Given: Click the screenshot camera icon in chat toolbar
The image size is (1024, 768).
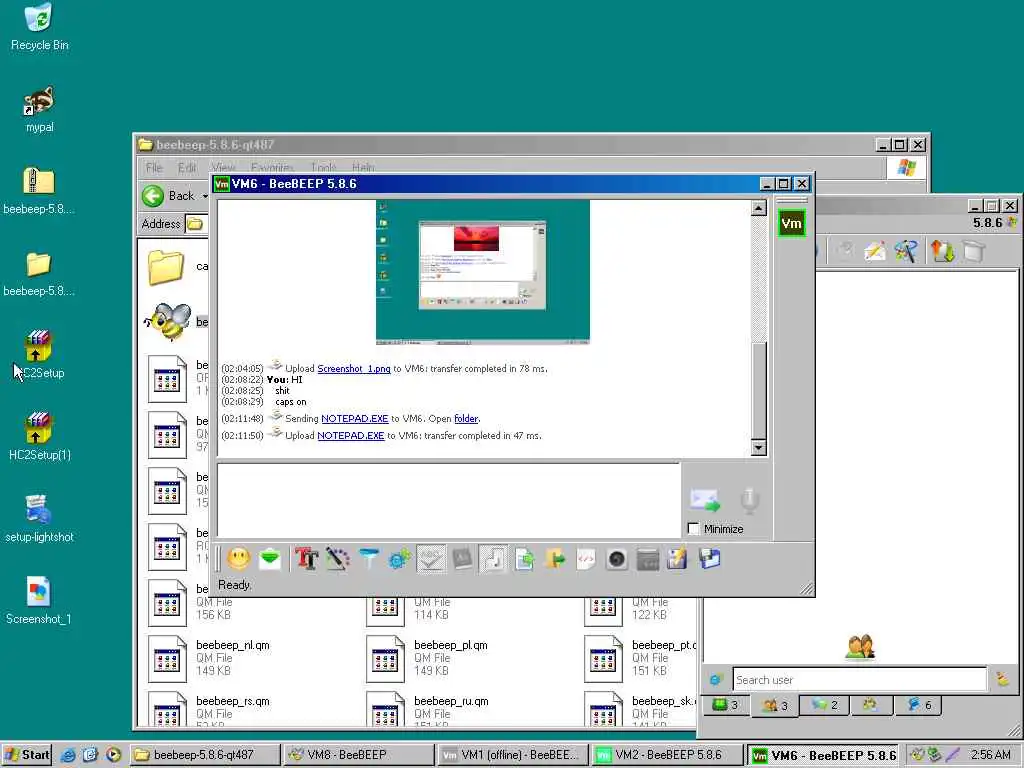Looking at the screenshot, I should pyautogui.click(x=616, y=559).
